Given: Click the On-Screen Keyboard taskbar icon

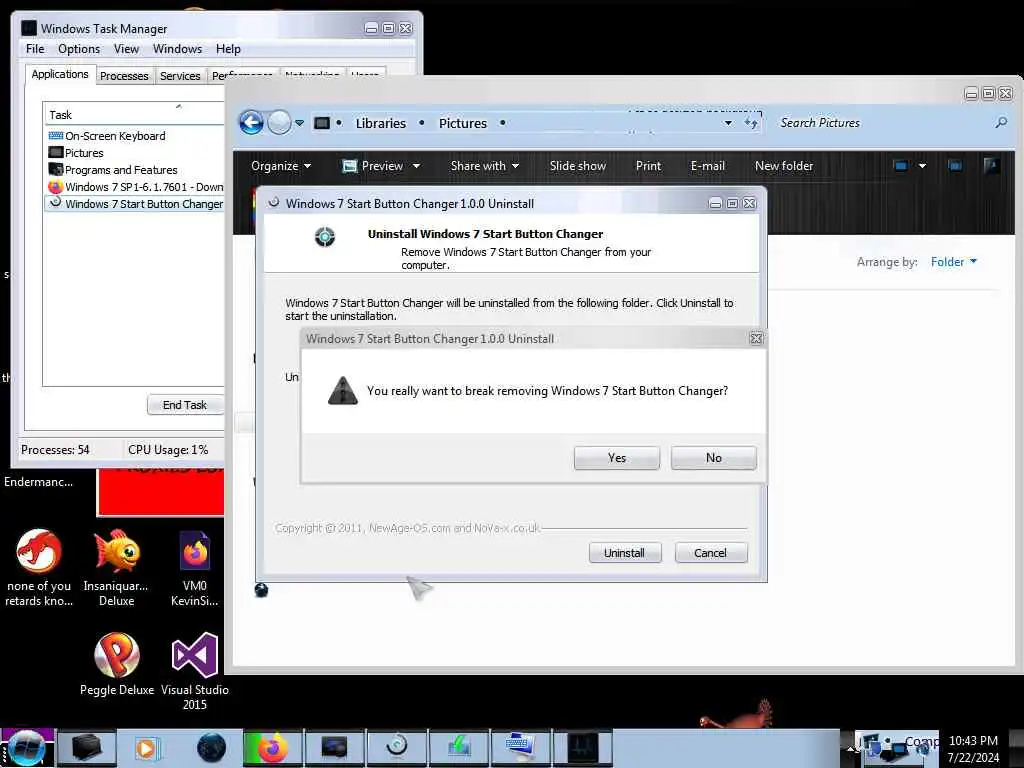Looking at the screenshot, I should (520, 748).
